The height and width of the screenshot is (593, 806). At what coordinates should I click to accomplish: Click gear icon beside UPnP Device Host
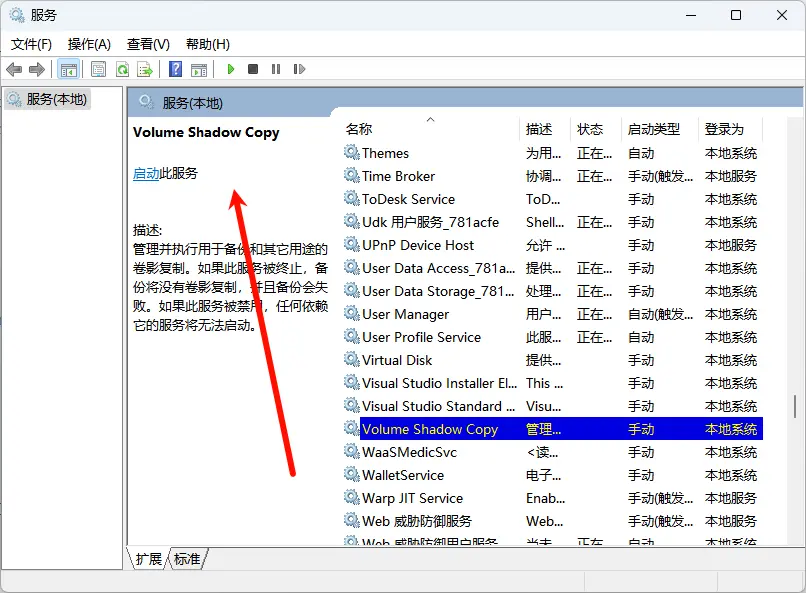click(352, 244)
